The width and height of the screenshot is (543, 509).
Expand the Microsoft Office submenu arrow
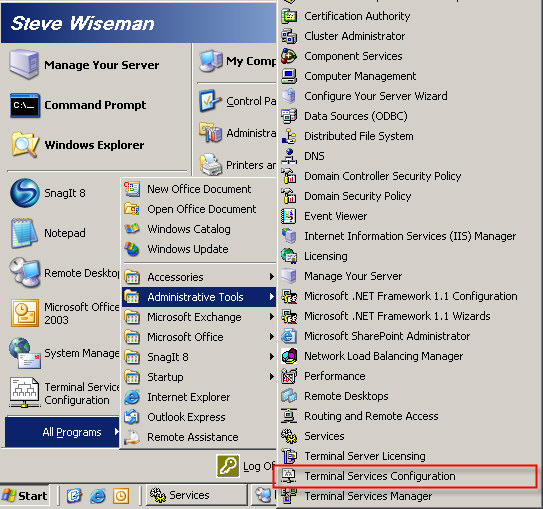(272, 337)
